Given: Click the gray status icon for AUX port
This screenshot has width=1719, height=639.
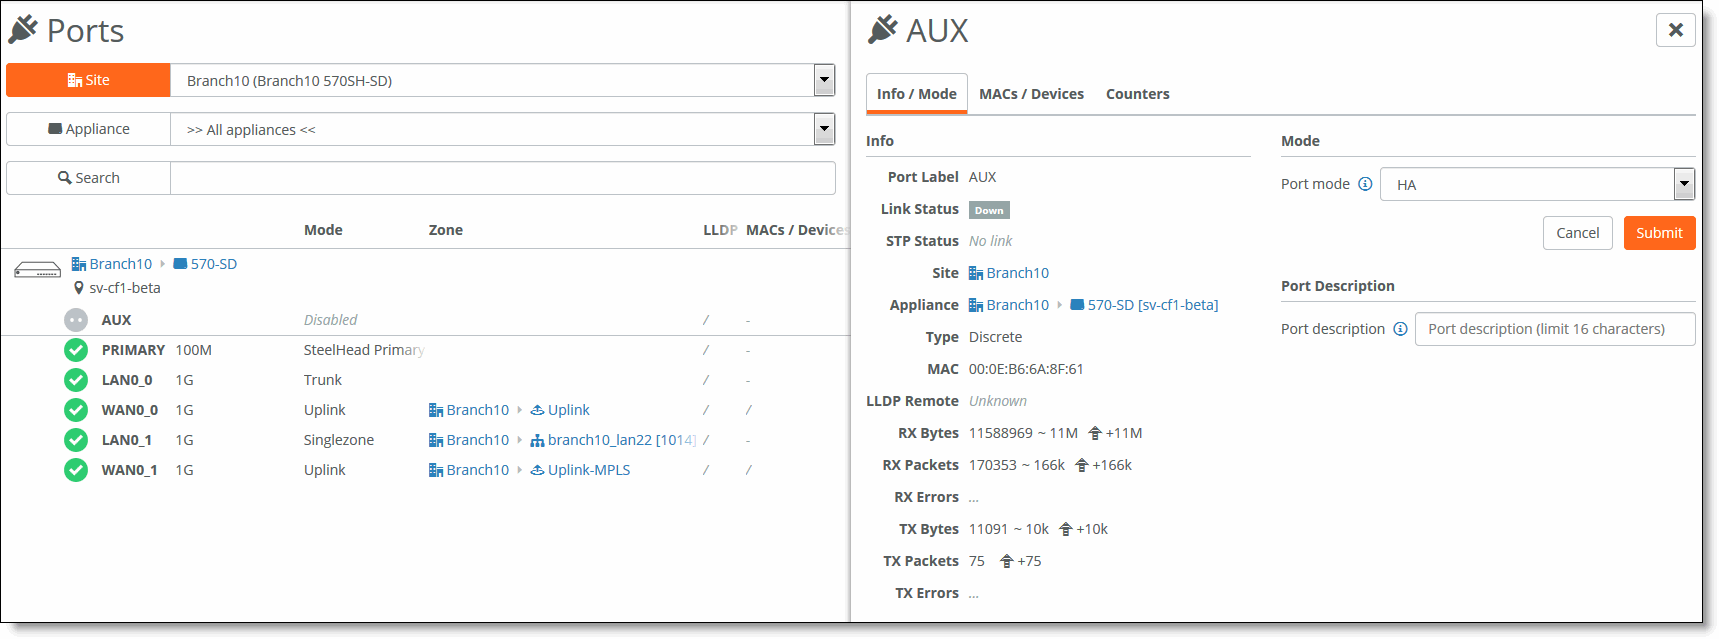Looking at the screenshot, I should (x=76, y=320).
